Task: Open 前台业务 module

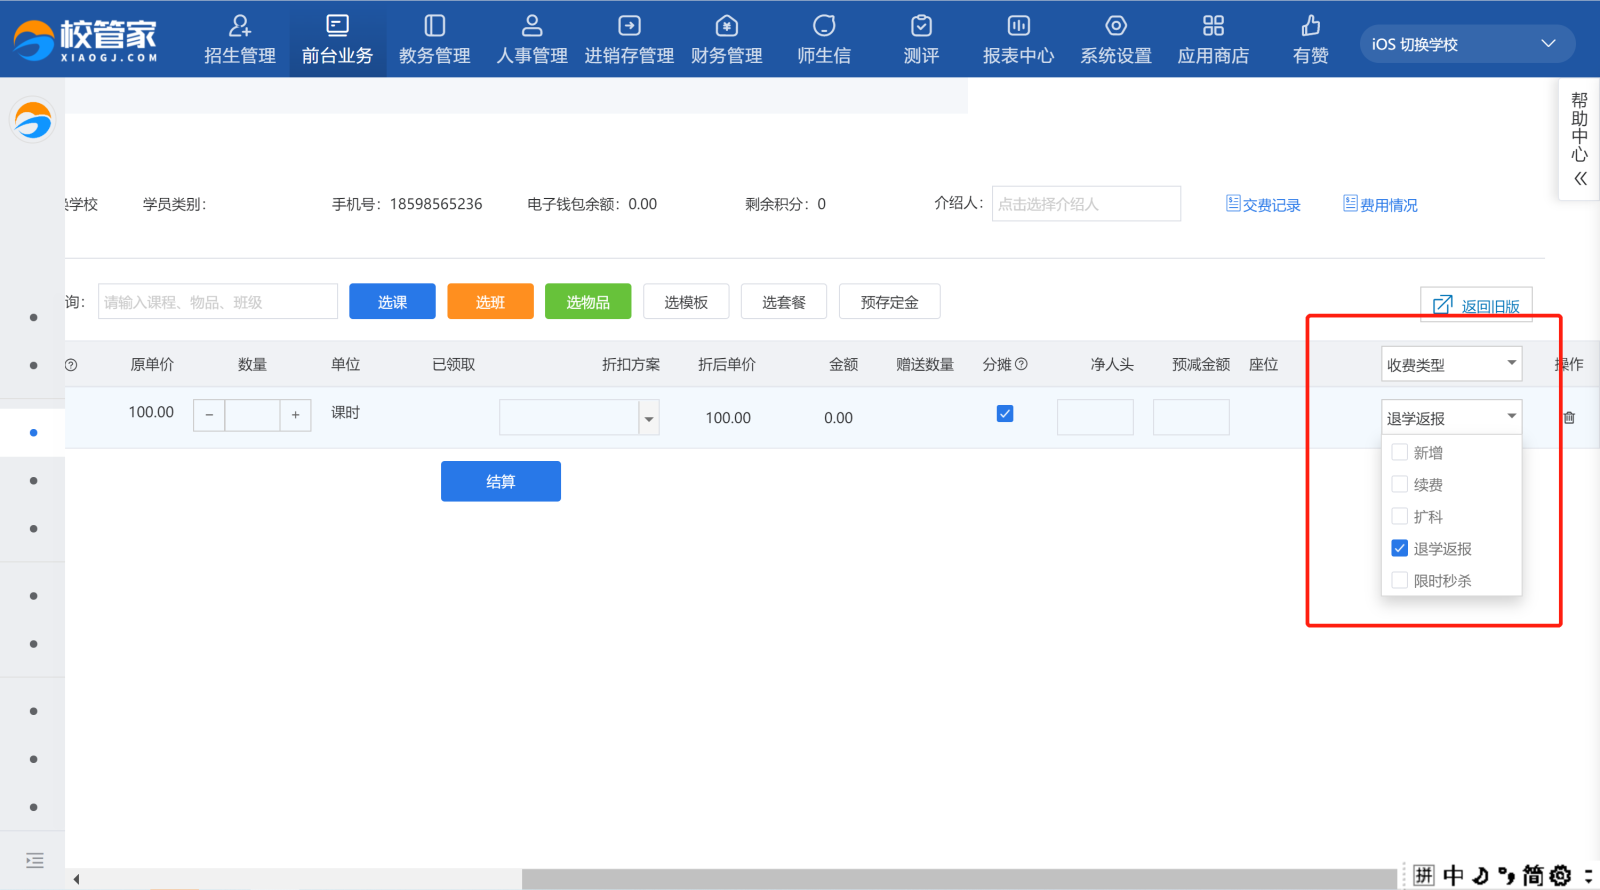Action: click(x=337, y=40)
